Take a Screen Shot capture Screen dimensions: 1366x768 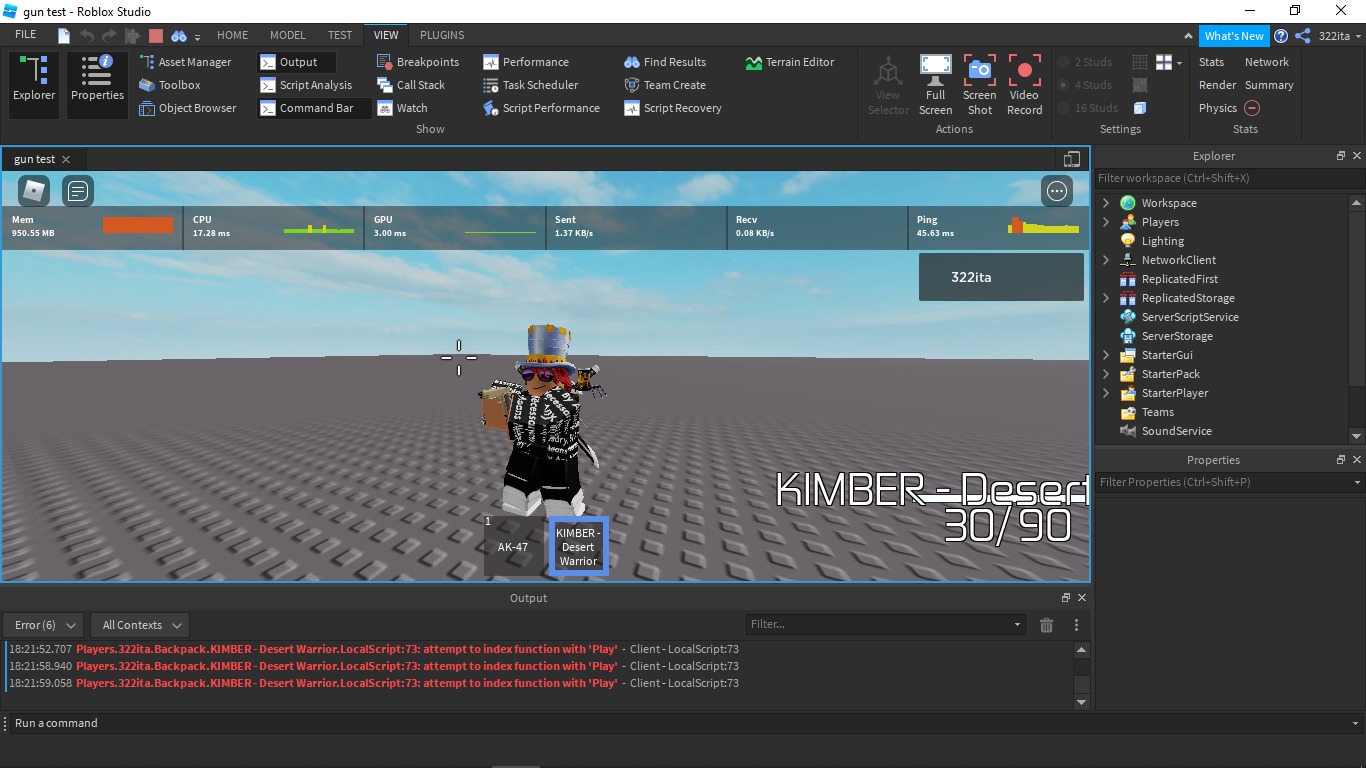(x=979, y=84)
